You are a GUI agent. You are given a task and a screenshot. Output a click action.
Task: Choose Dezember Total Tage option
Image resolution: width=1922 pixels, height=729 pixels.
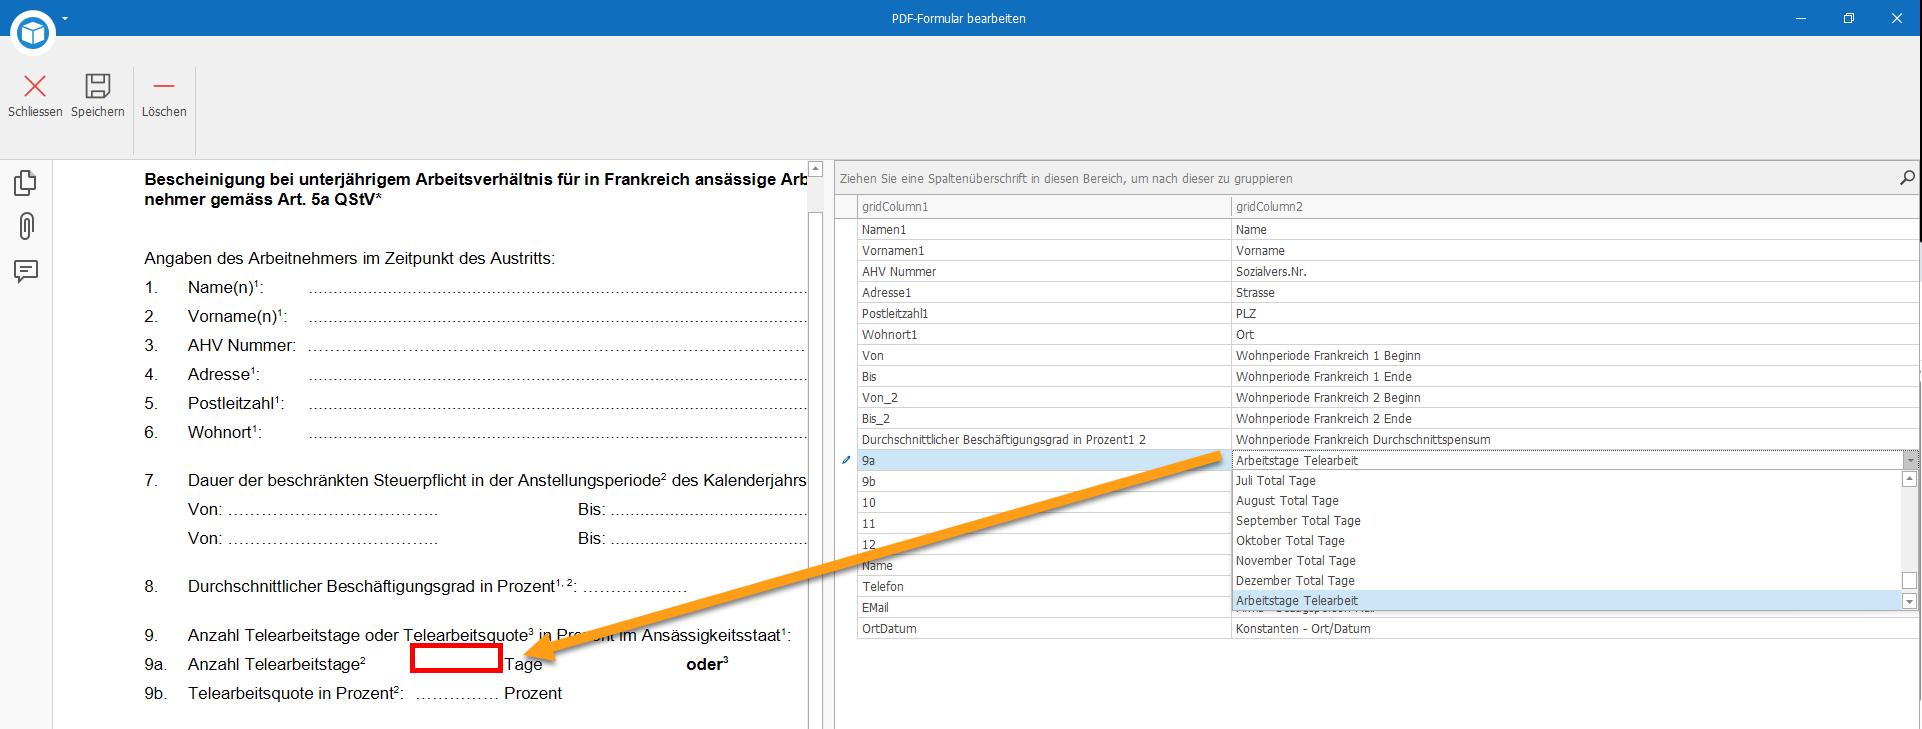point(1567,581)
